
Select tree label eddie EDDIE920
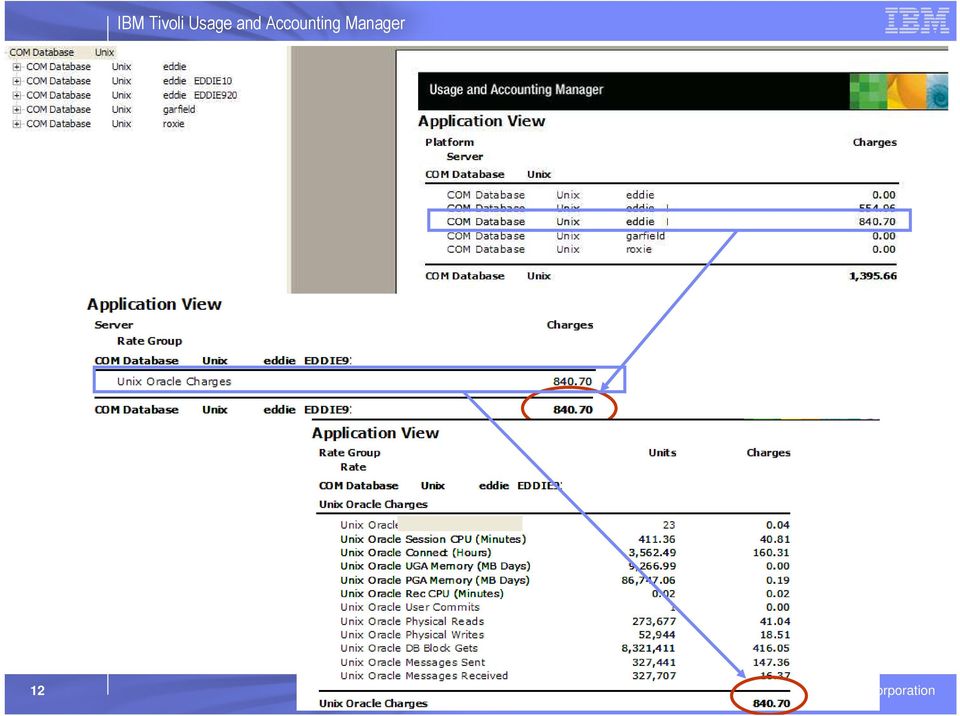(x=200, y=95)
